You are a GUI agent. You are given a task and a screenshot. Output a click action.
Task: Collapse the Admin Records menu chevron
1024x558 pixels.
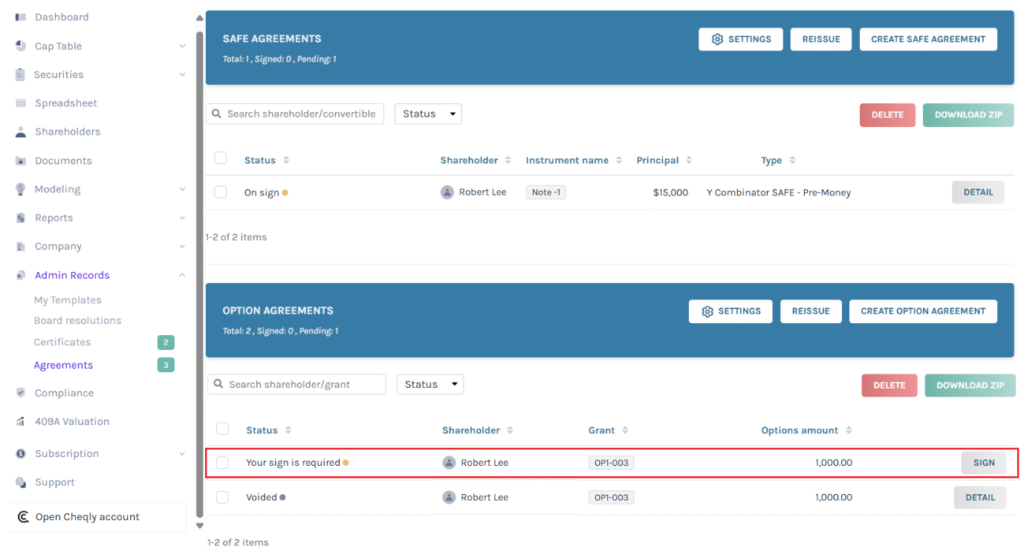point(182,275)
